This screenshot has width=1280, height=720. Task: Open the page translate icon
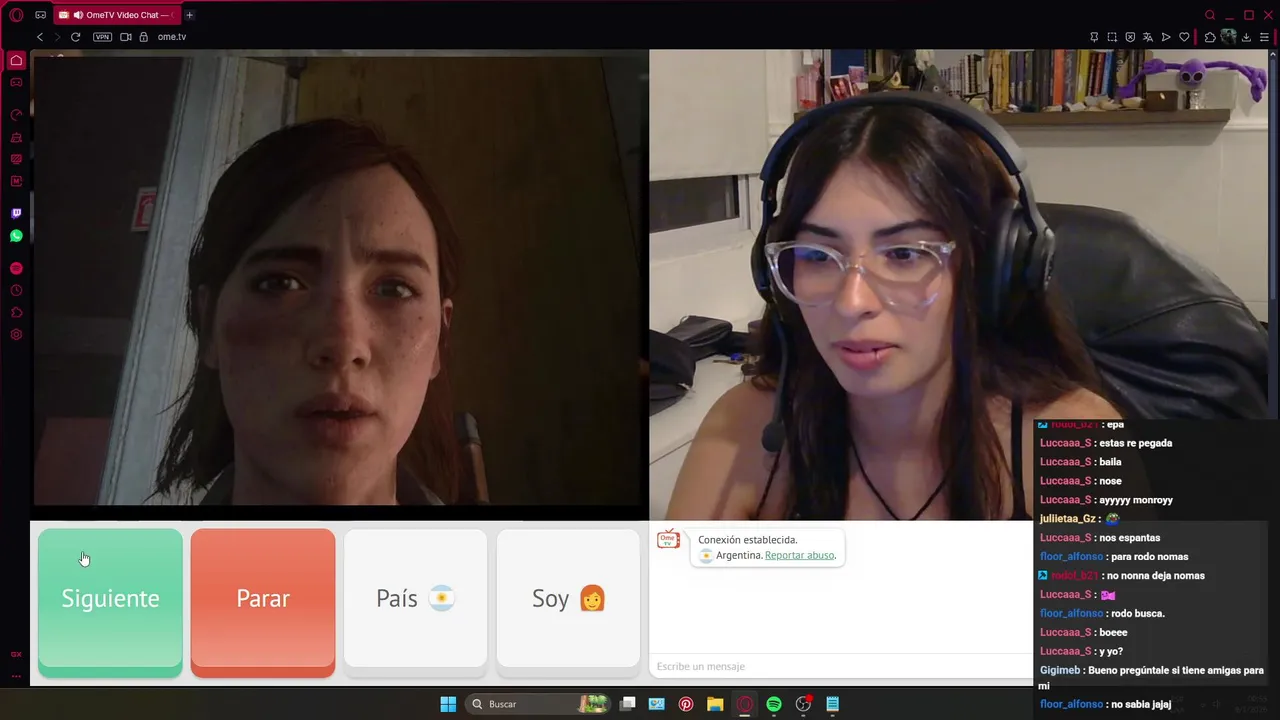pos(1148,37)
